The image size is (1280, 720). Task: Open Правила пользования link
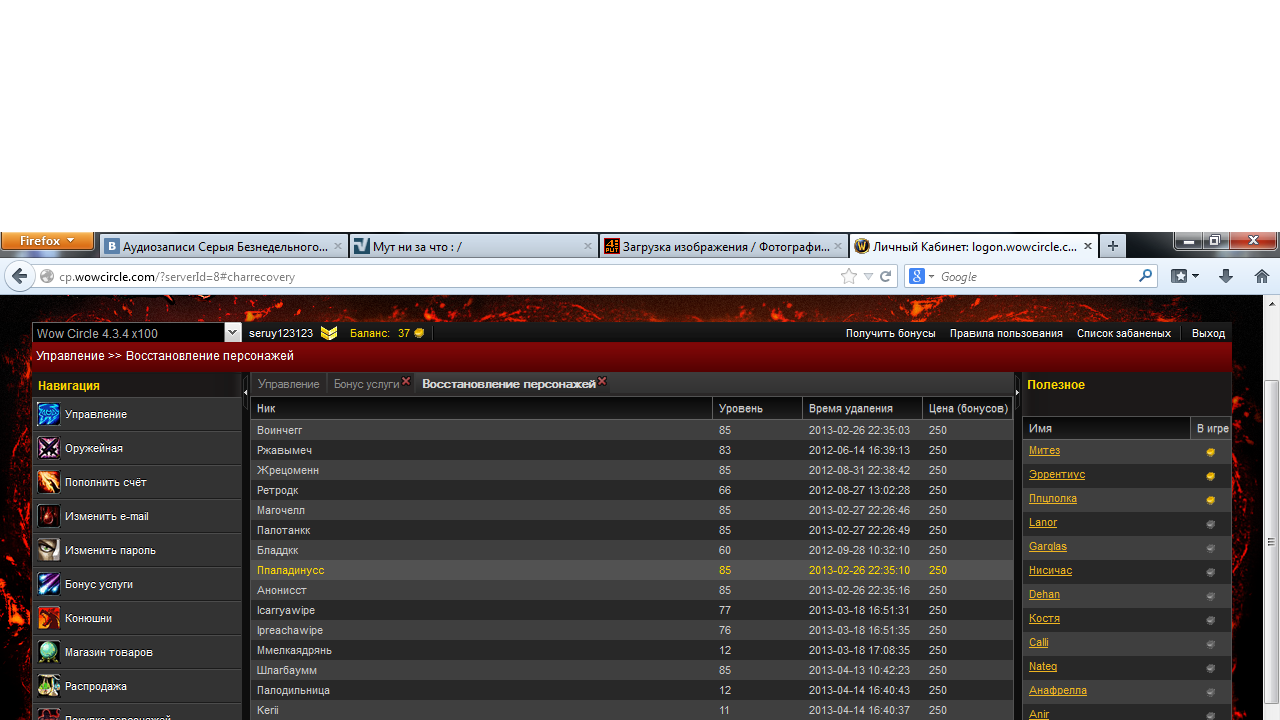point(1006,333)
